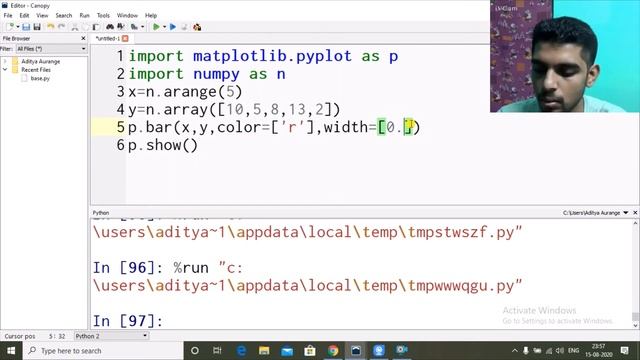Show hidden system tray icons
Image resolution: width=640 pixels, height=360 pixels.
coord(515,351)
